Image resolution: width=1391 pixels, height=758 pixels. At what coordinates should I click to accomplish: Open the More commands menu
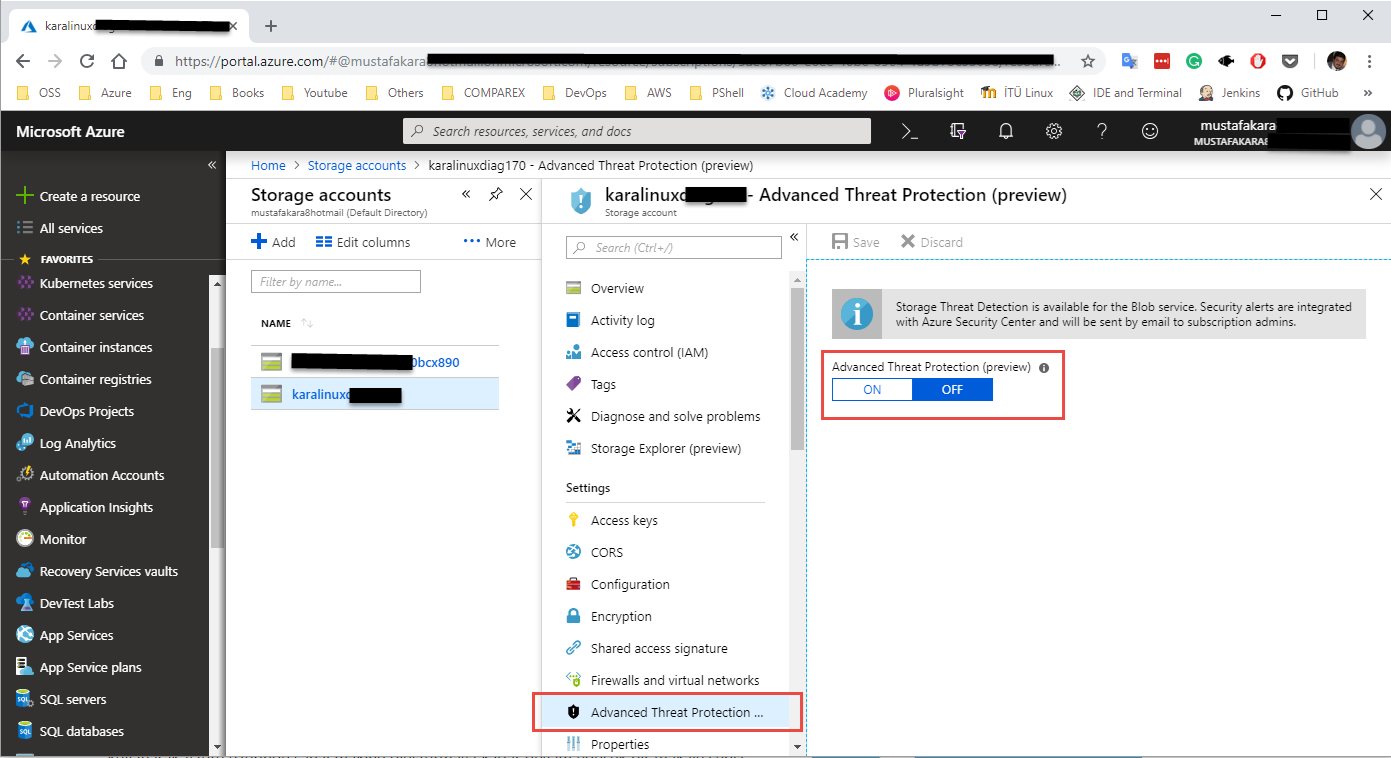(490, 242)
